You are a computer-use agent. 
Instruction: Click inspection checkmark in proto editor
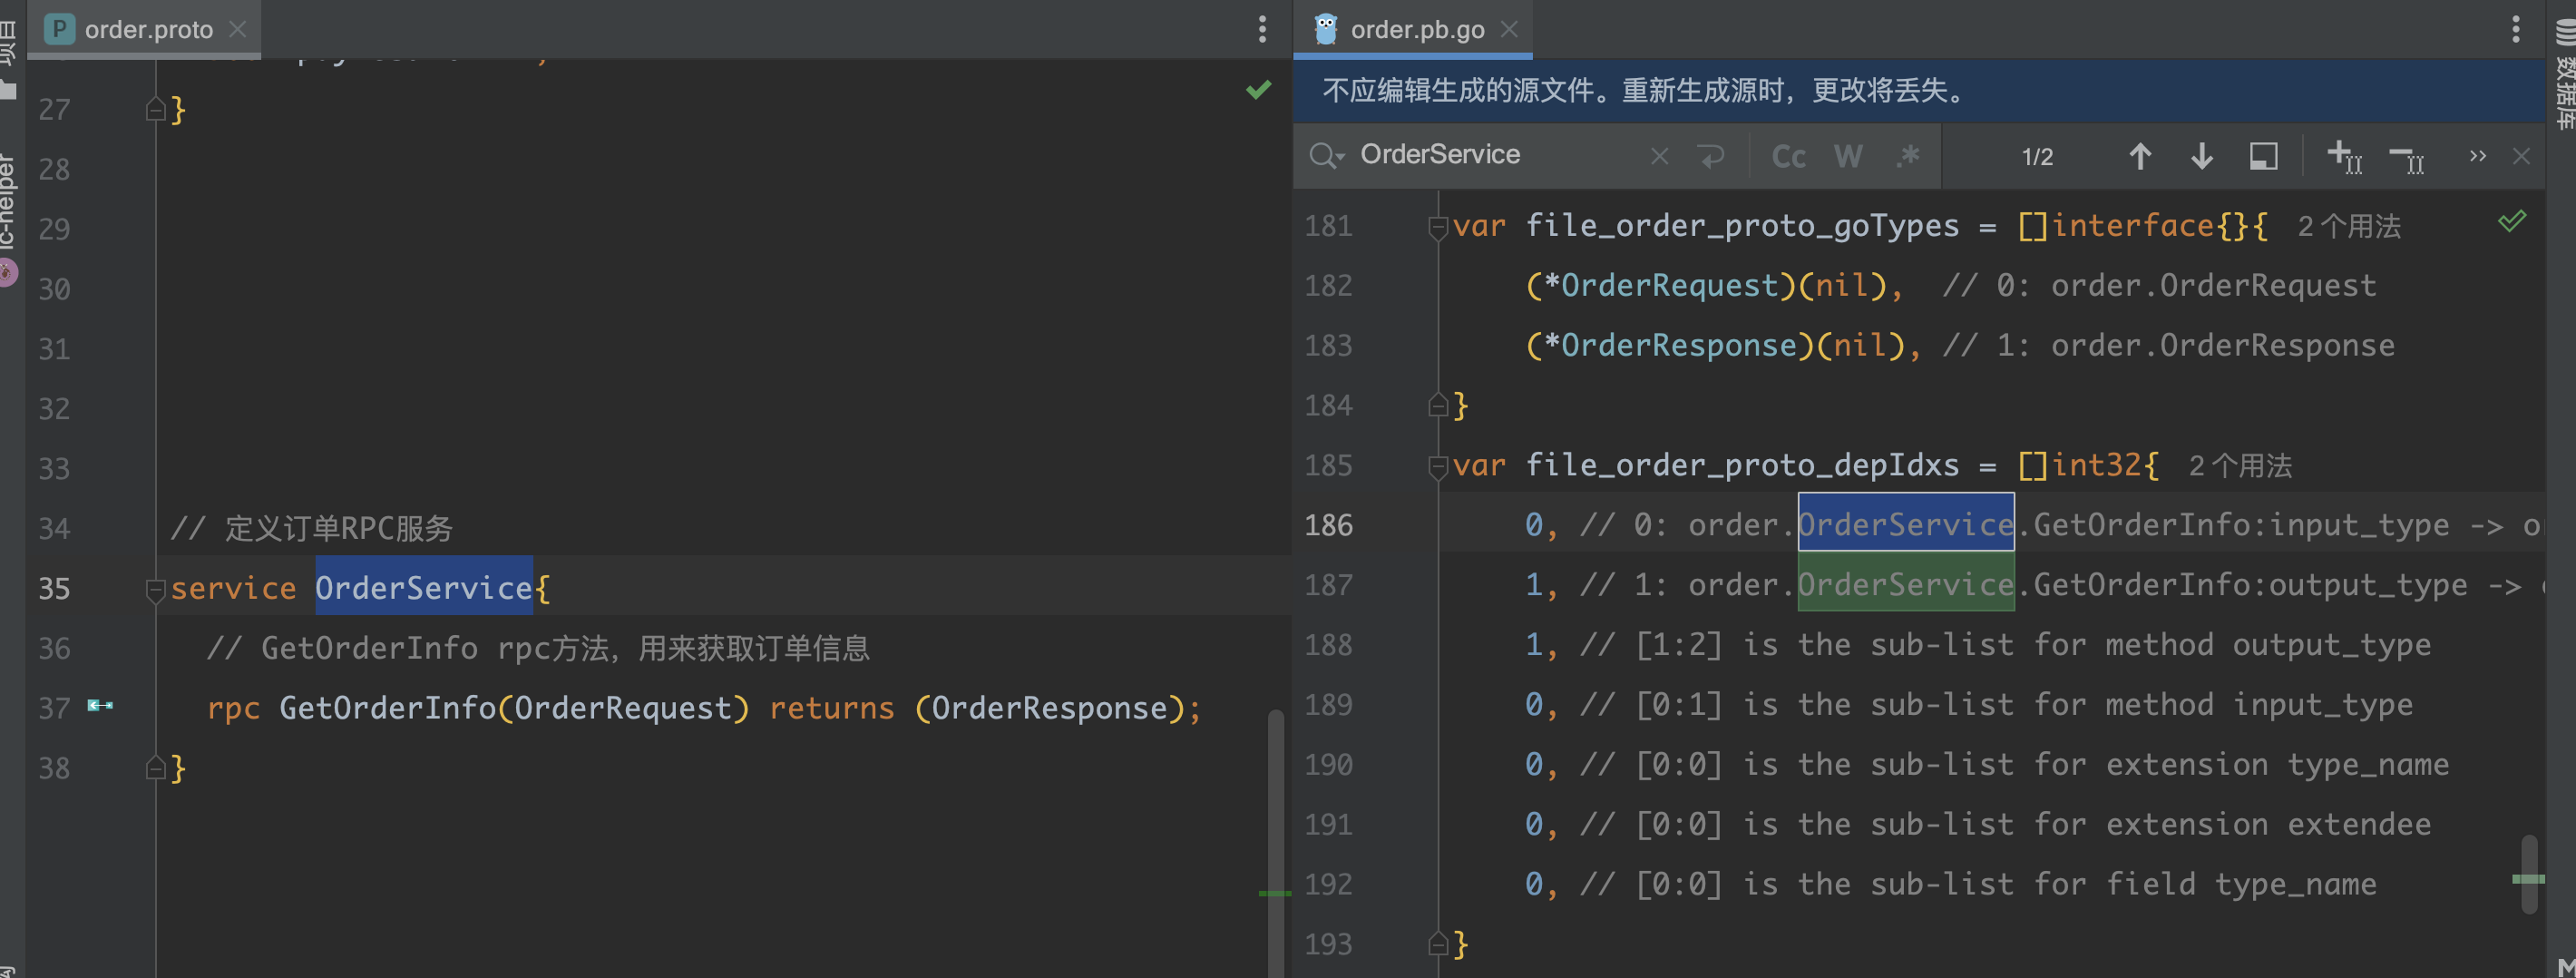click(x=1258, y=90)
